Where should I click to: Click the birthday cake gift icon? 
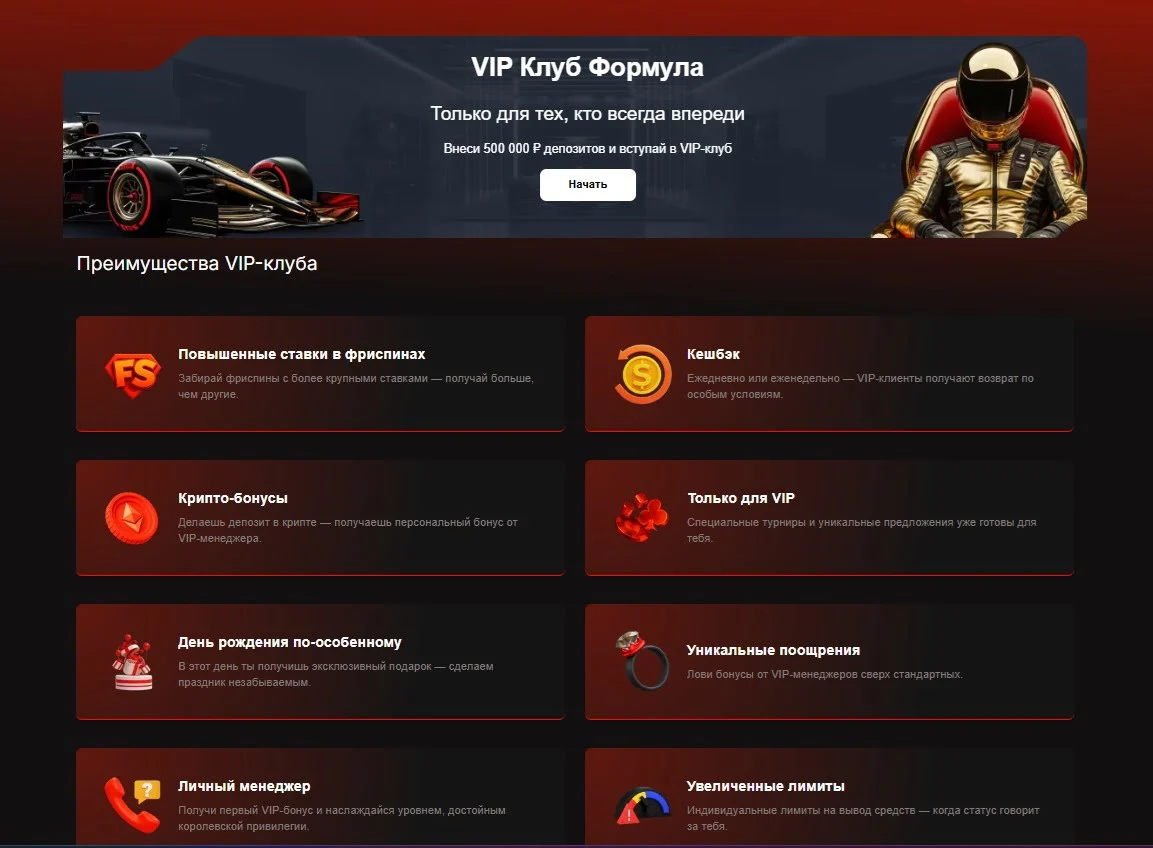click(133, 662)
